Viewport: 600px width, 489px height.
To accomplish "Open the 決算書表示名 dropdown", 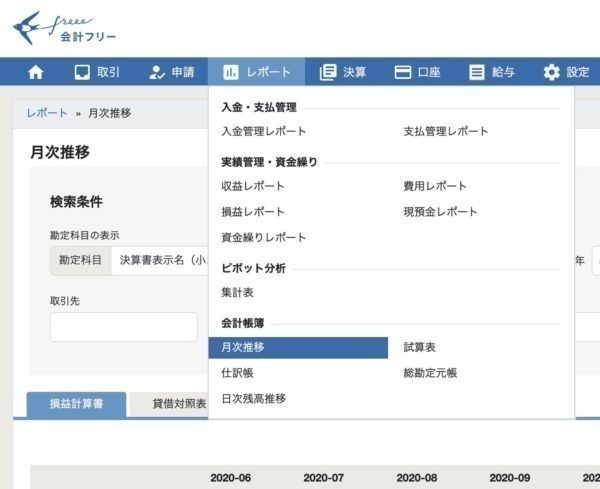I will pyautogui.click(x=160, y=260).
